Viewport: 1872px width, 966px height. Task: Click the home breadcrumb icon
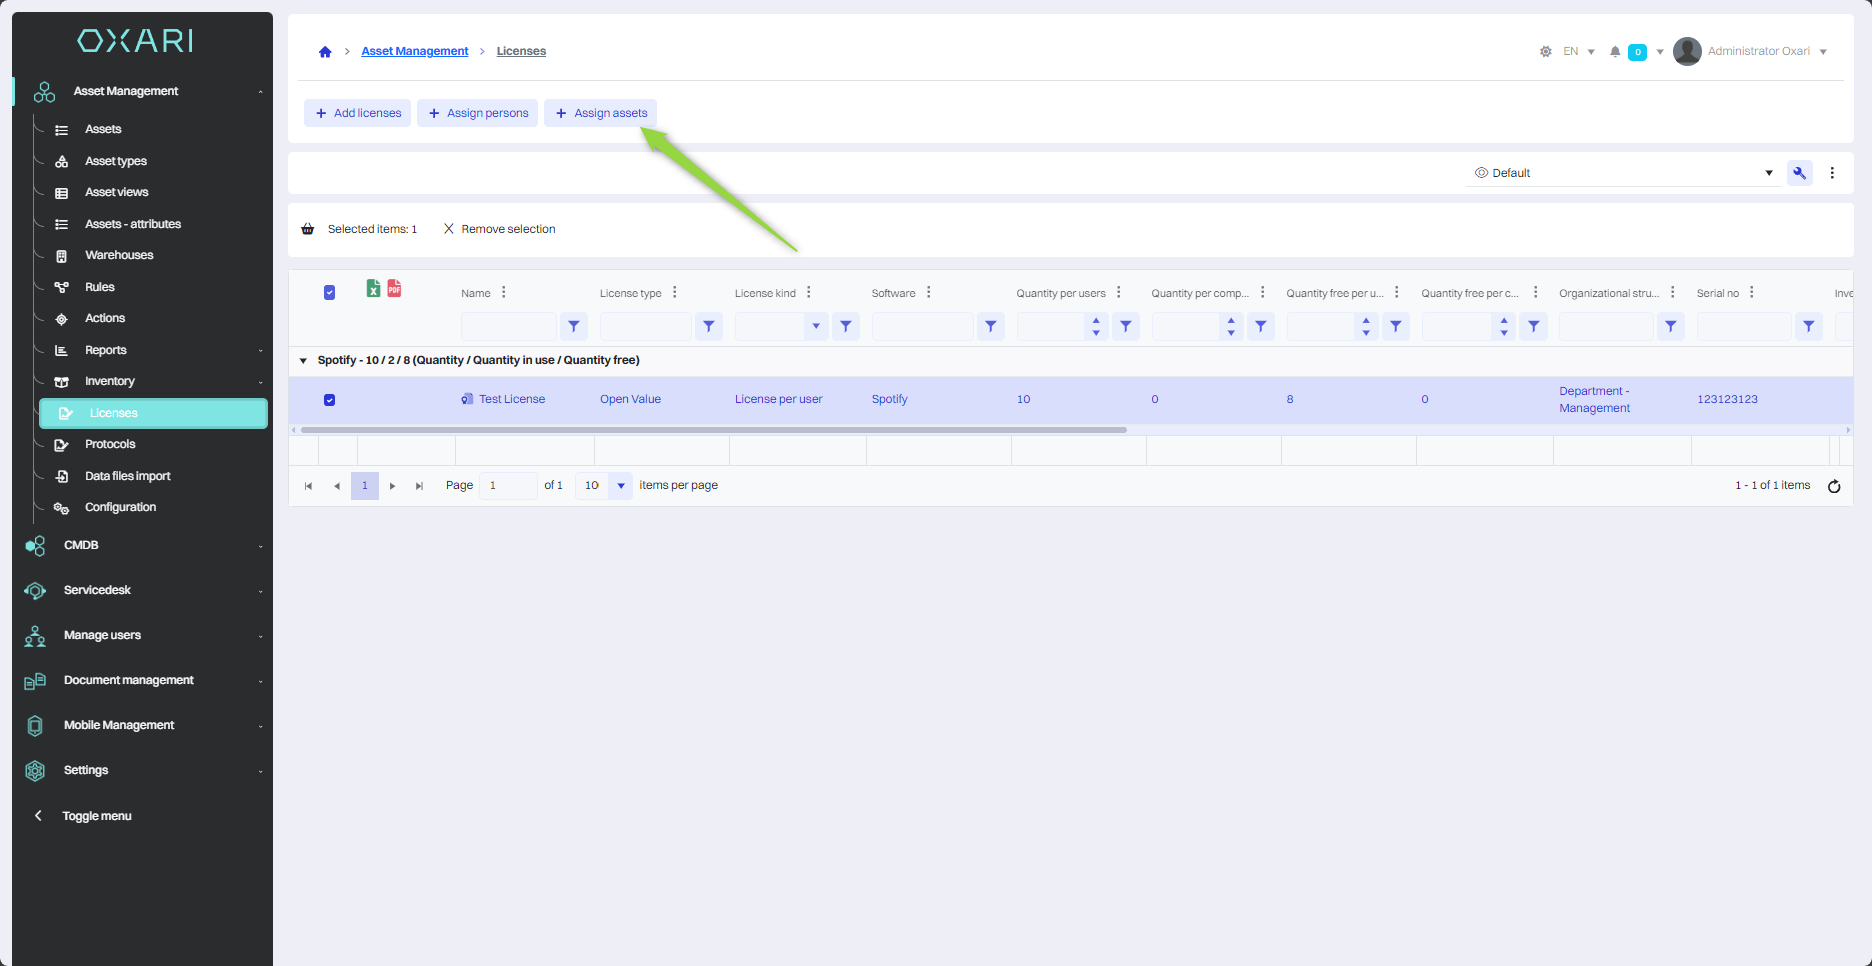coord(325,52)
